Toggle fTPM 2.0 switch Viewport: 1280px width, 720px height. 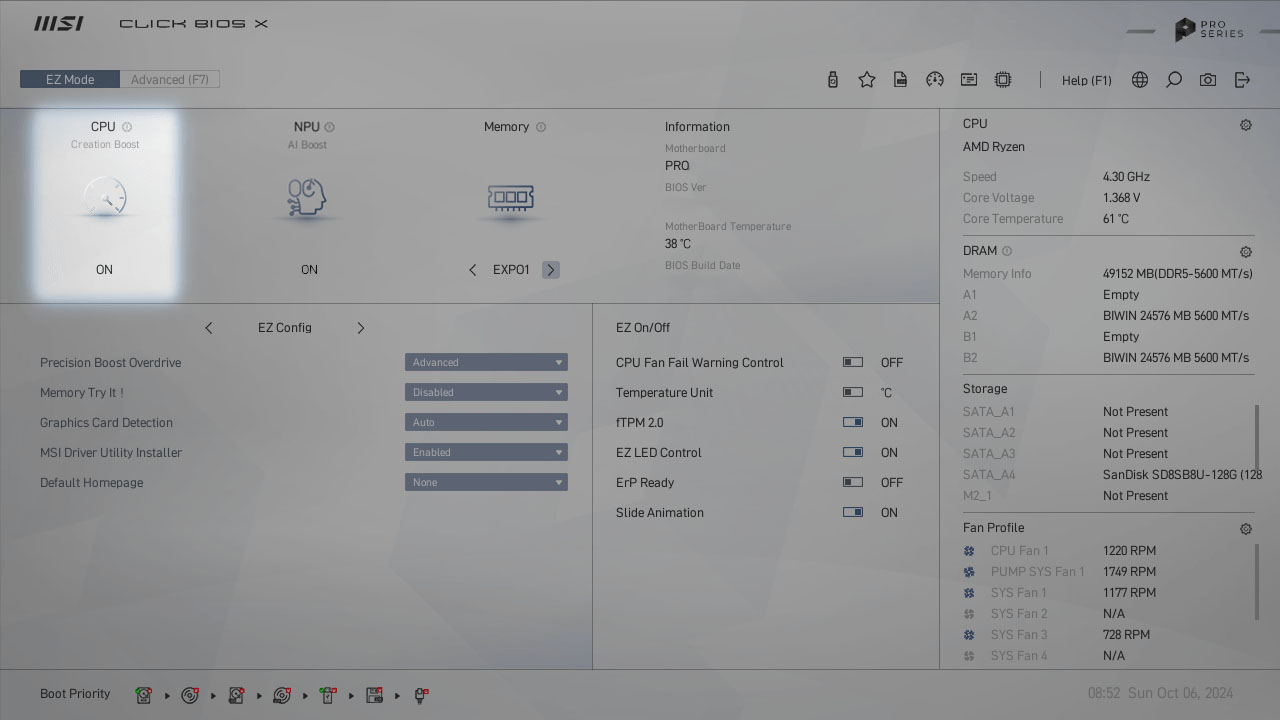pyautogui.click(x=853, y=423)
